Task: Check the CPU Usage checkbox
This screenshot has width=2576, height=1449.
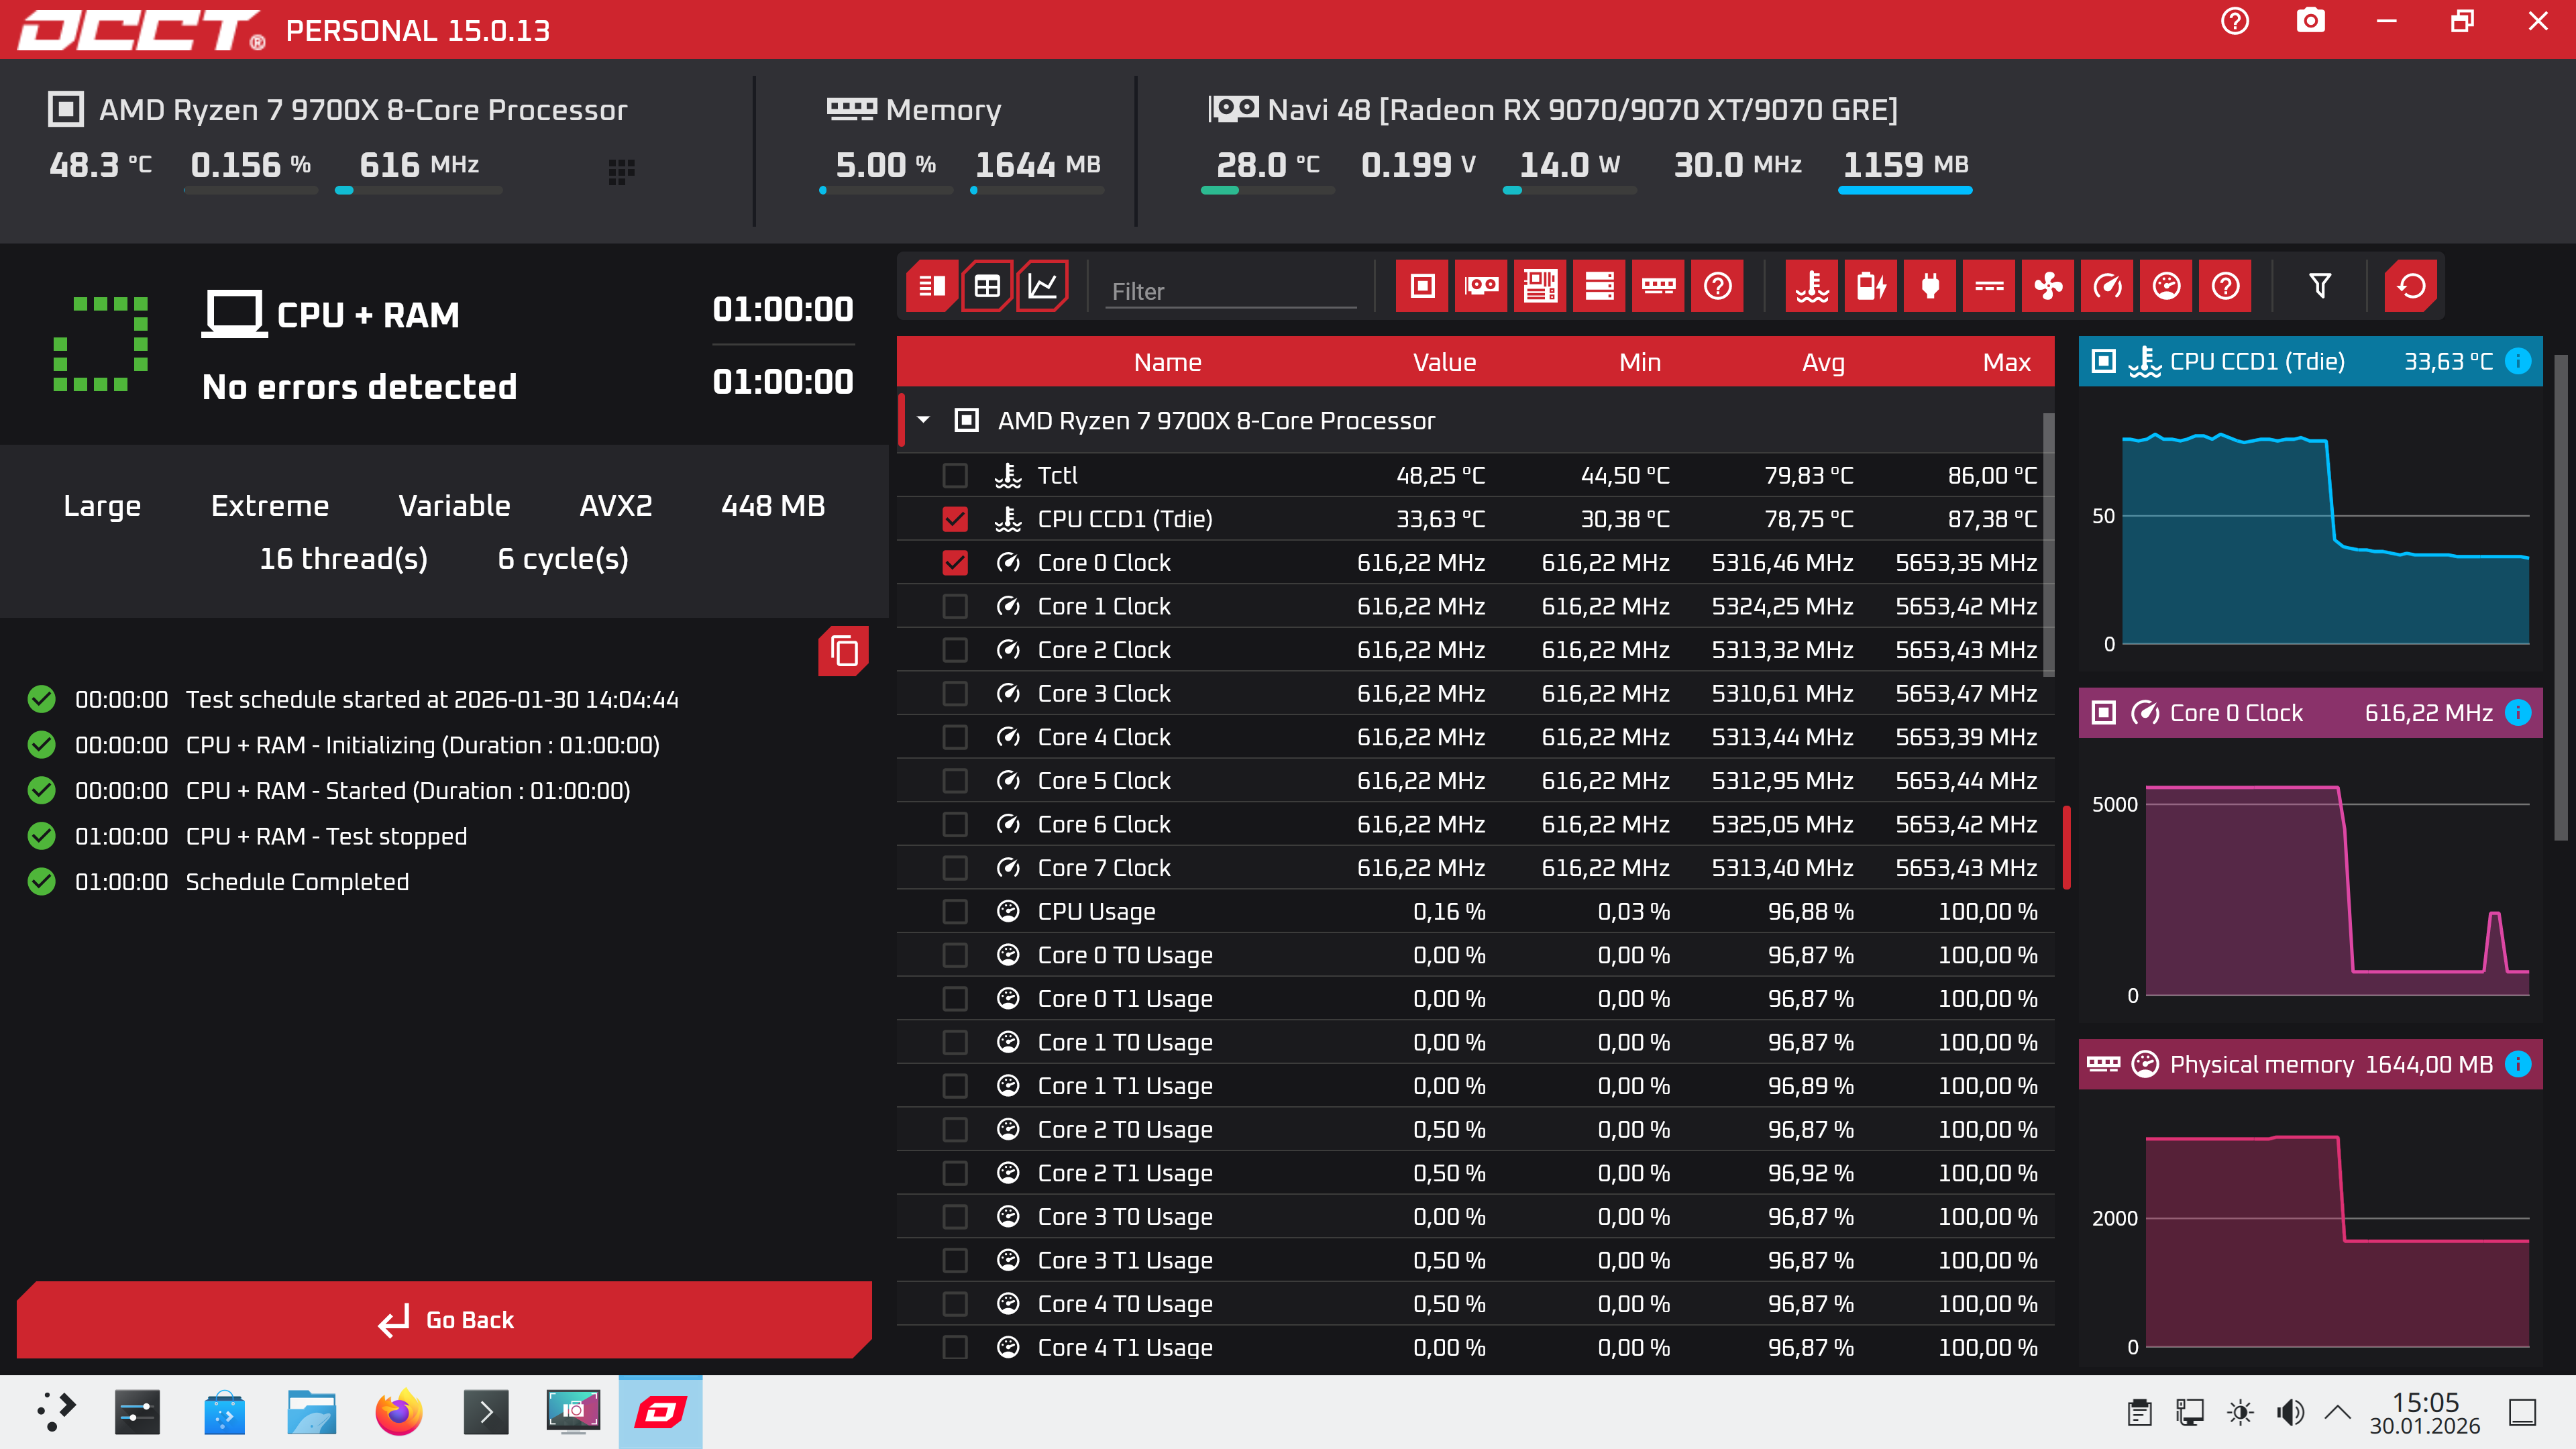Action: (955, 912)
